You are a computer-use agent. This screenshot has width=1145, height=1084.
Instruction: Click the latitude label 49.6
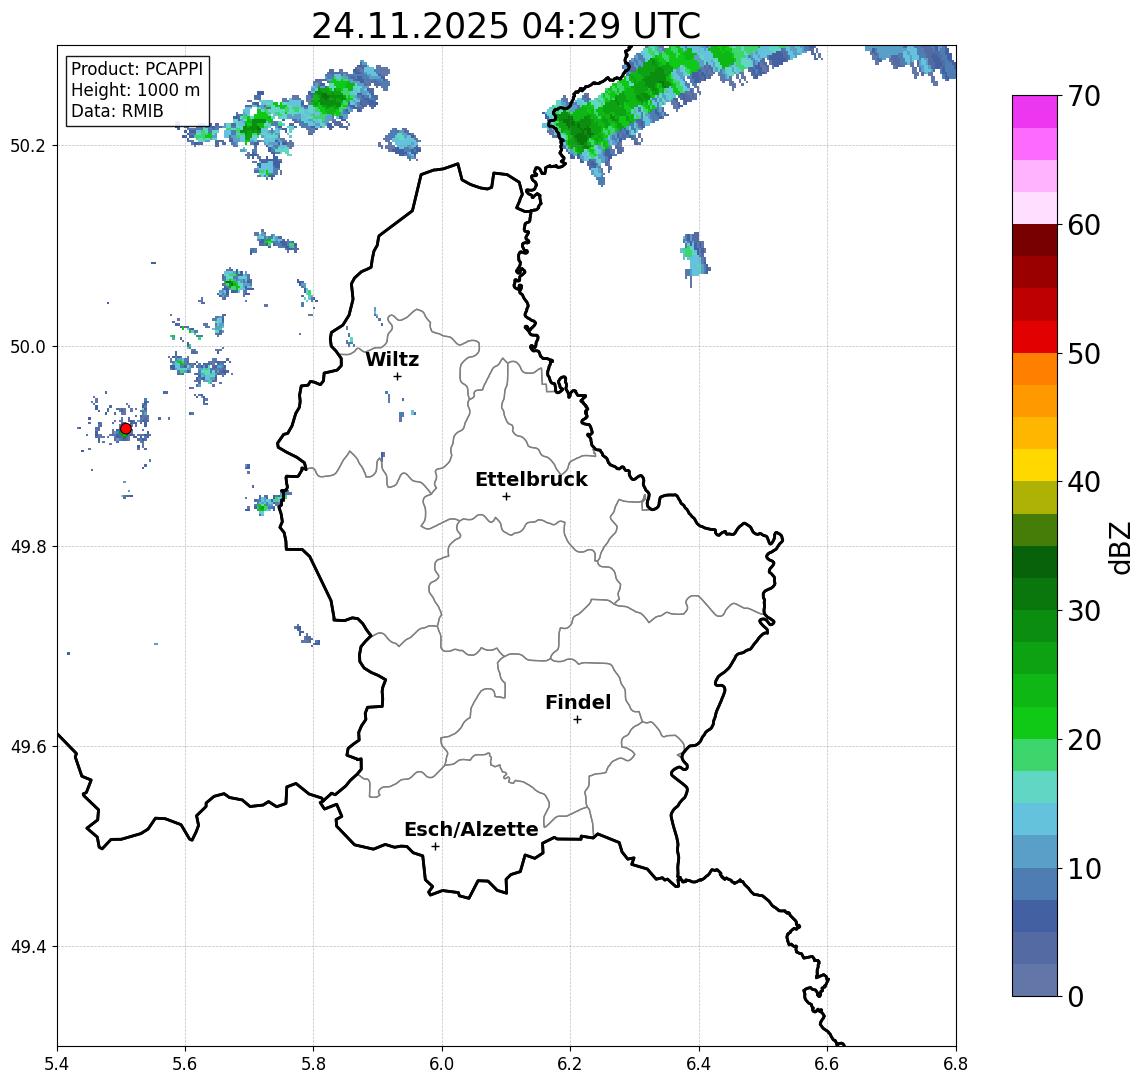pos(28,747)
